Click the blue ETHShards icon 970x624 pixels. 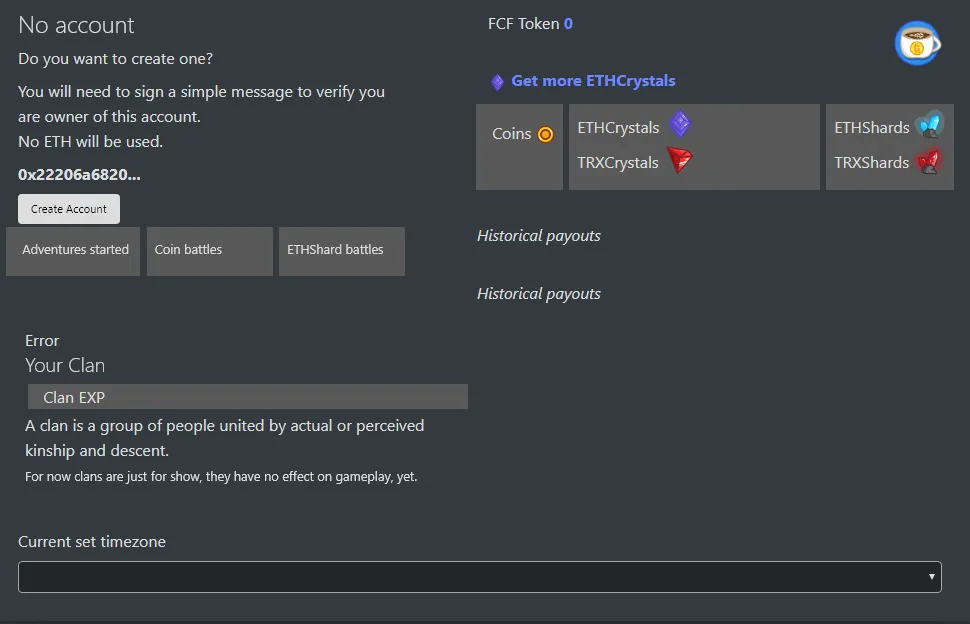click(929, 125)
